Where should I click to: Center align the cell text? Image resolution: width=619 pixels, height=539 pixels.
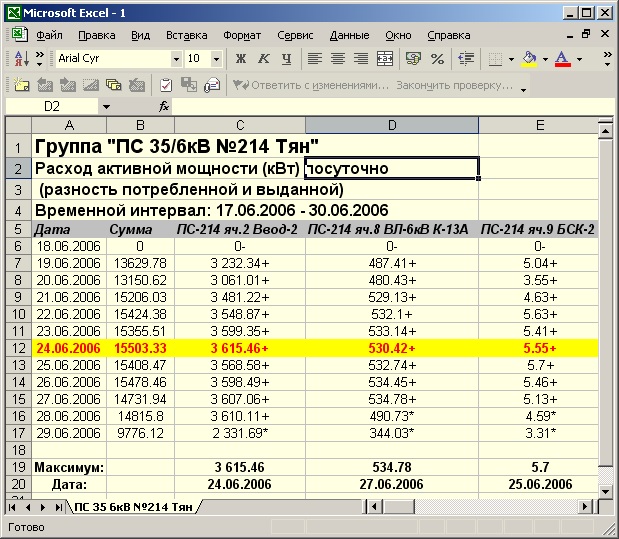pyautogui.click(x=337, y=59)
